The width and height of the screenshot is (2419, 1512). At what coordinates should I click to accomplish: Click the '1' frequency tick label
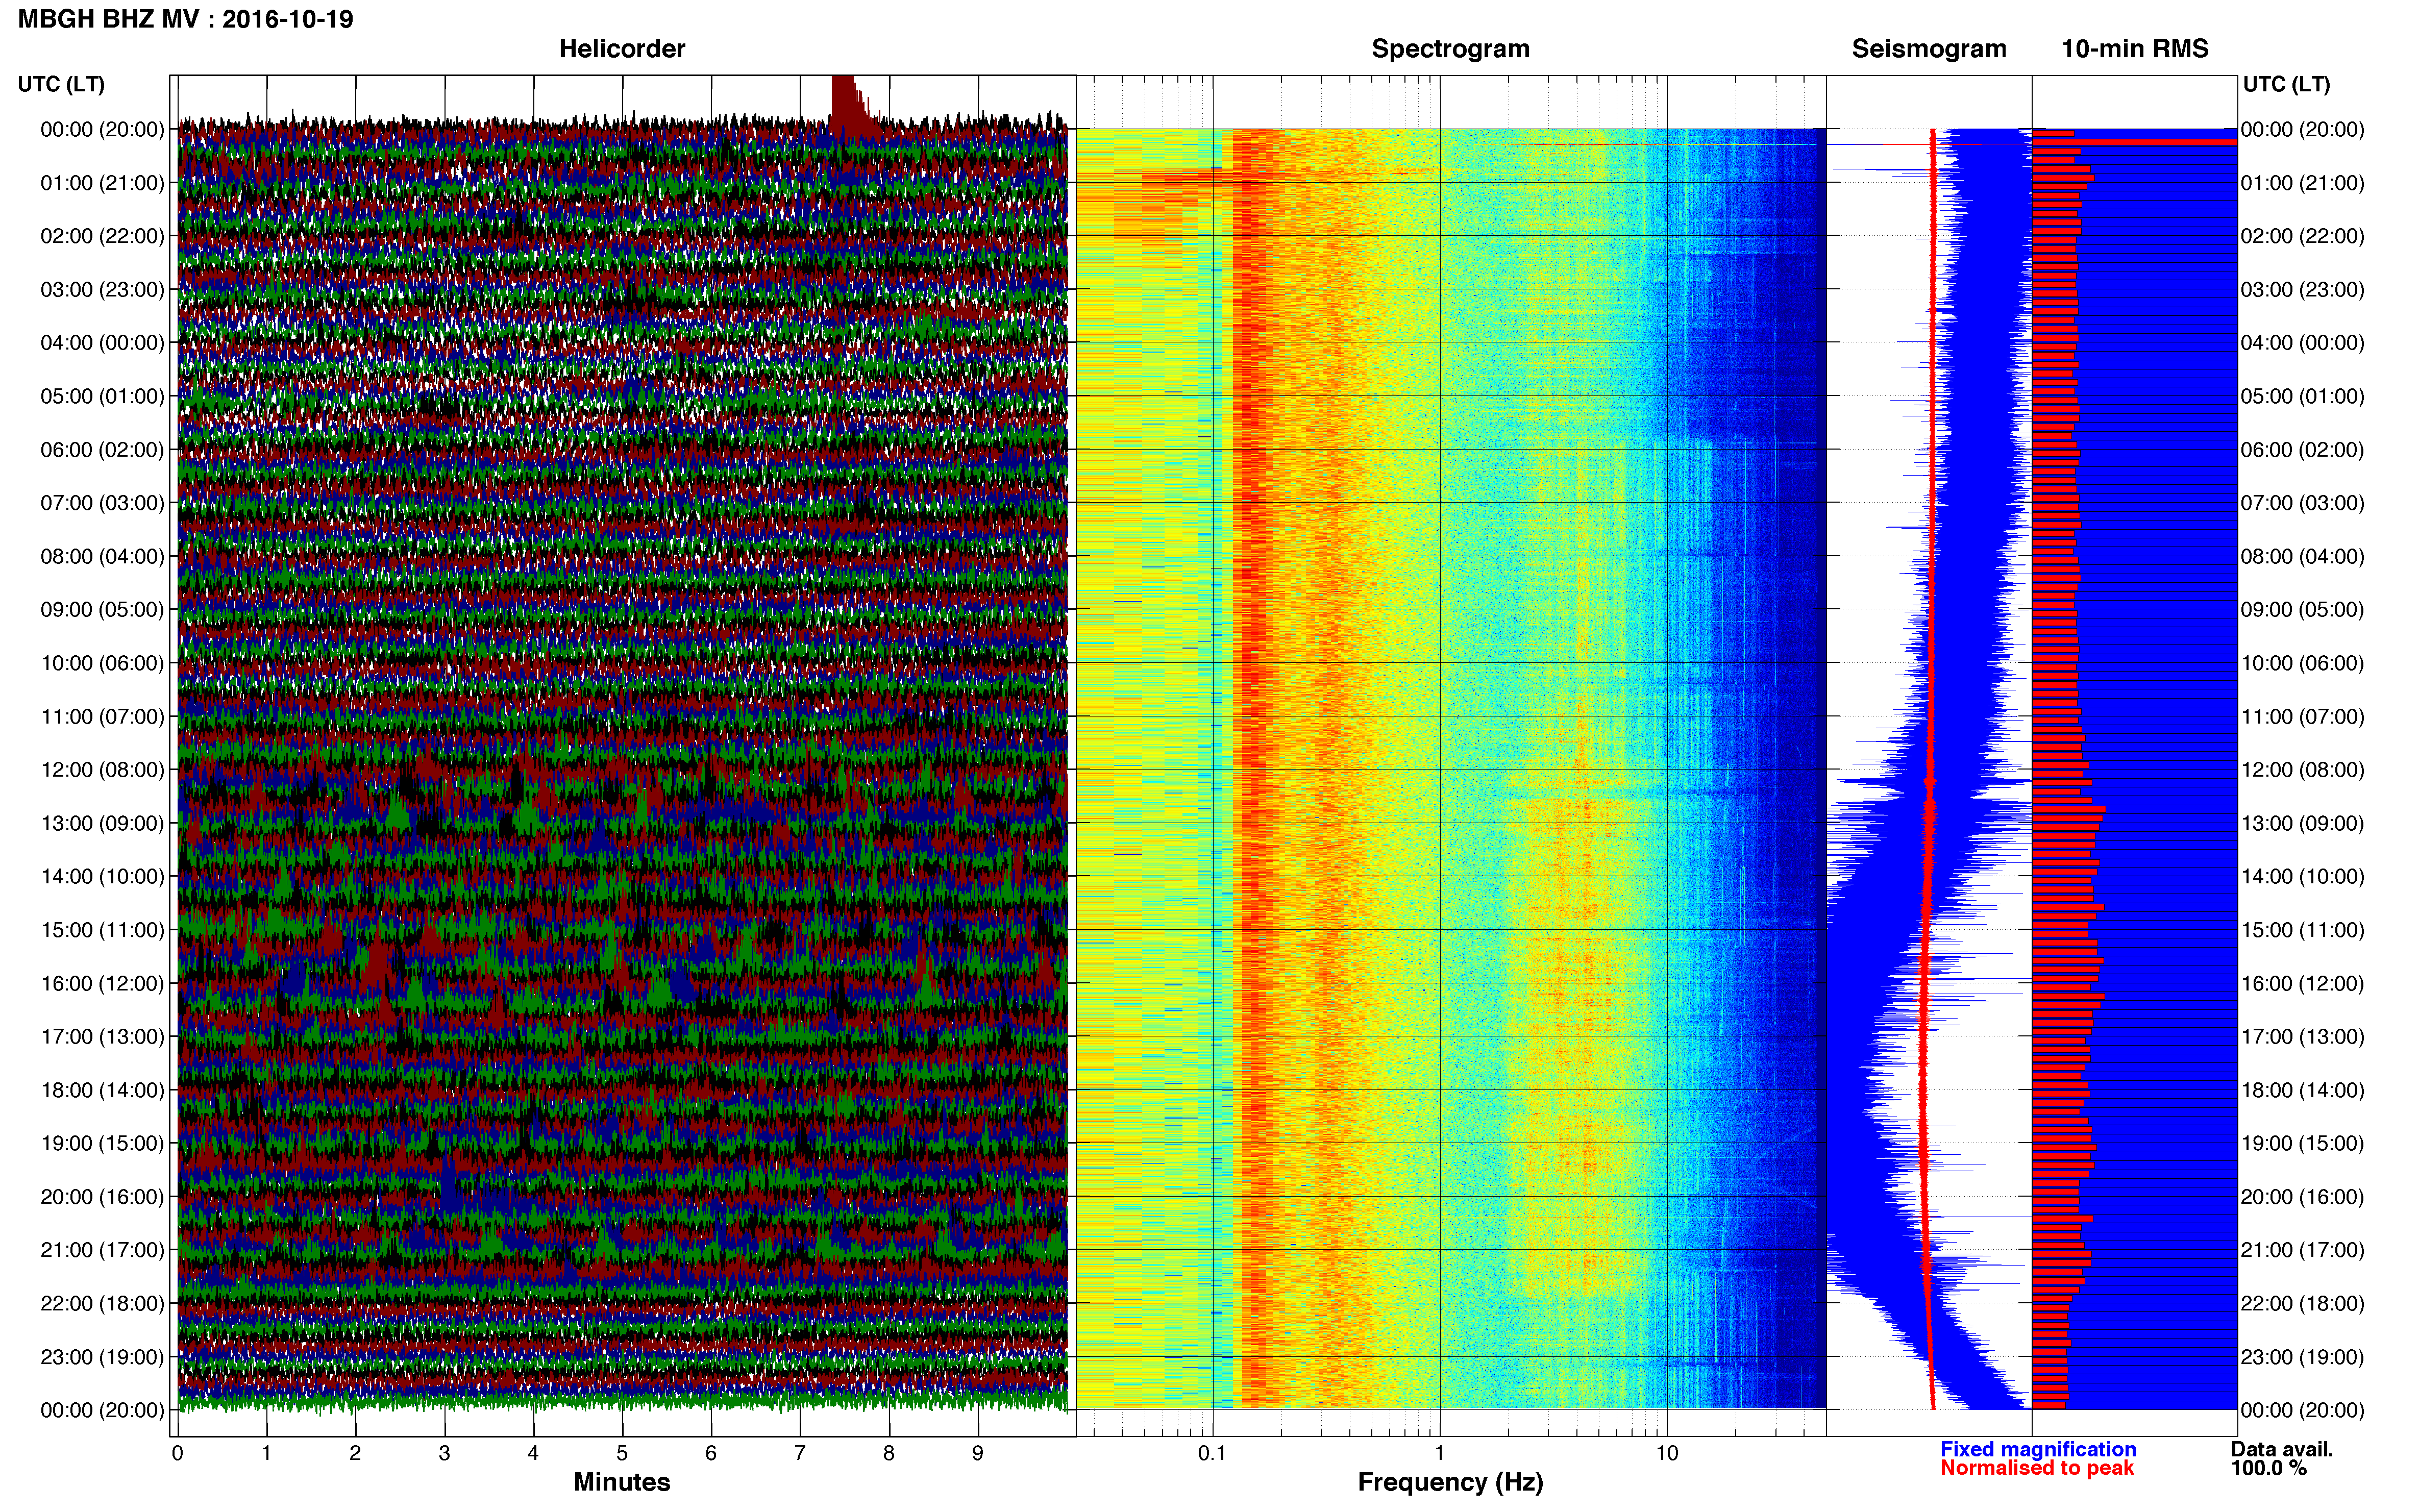1439,1453
